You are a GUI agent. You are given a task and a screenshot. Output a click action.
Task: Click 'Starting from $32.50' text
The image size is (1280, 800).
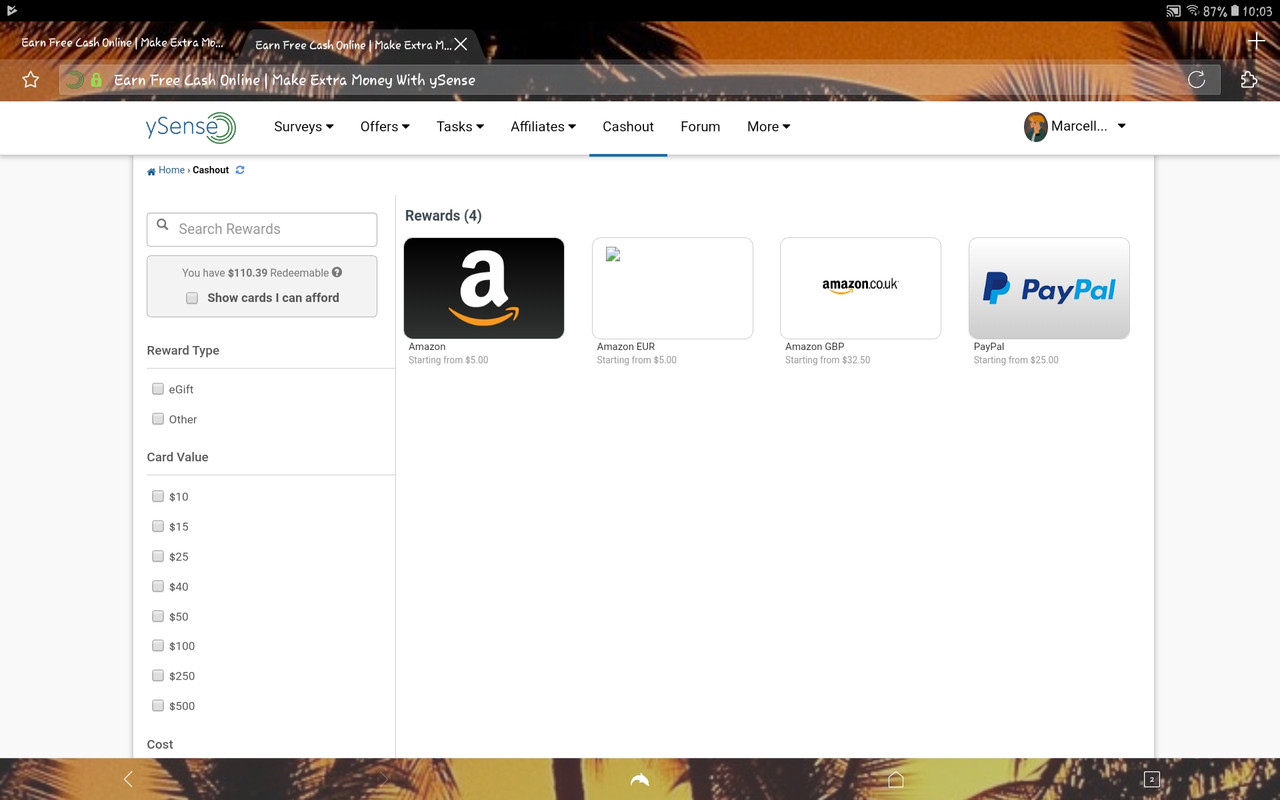(828, 360)
